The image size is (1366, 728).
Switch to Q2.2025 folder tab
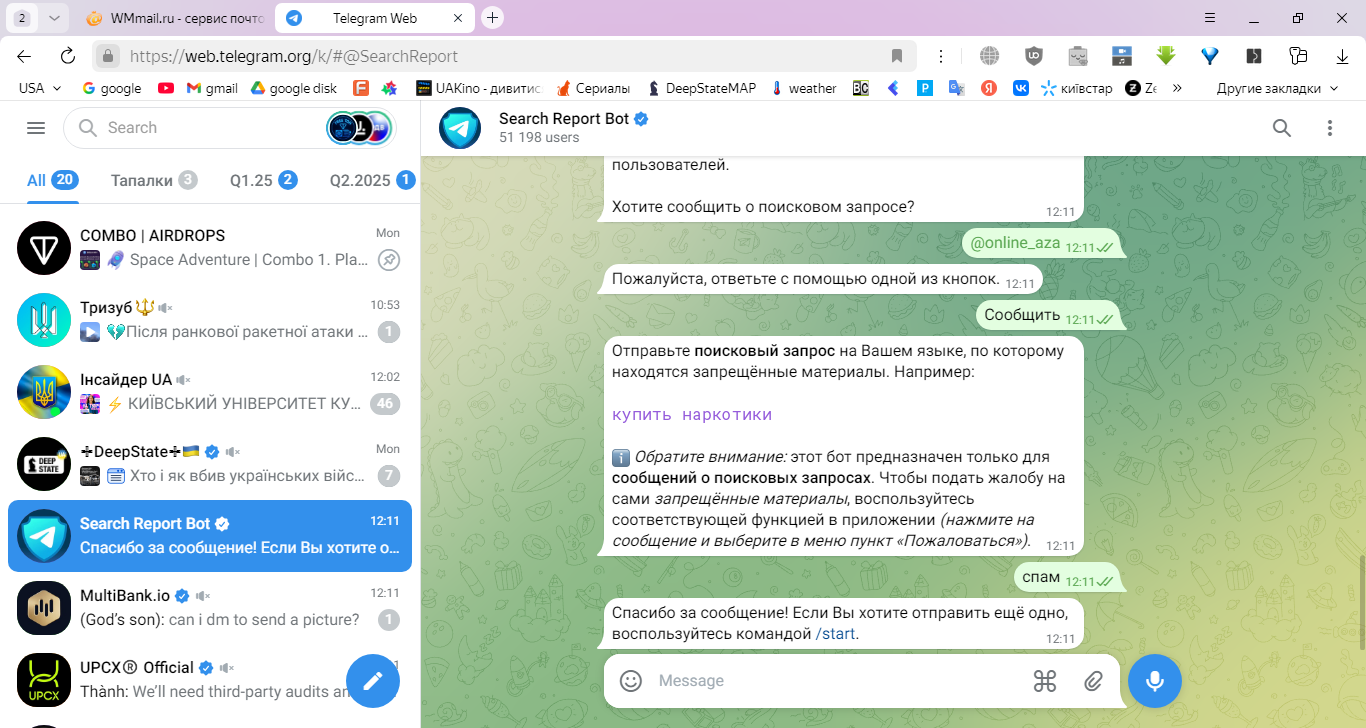372,180
